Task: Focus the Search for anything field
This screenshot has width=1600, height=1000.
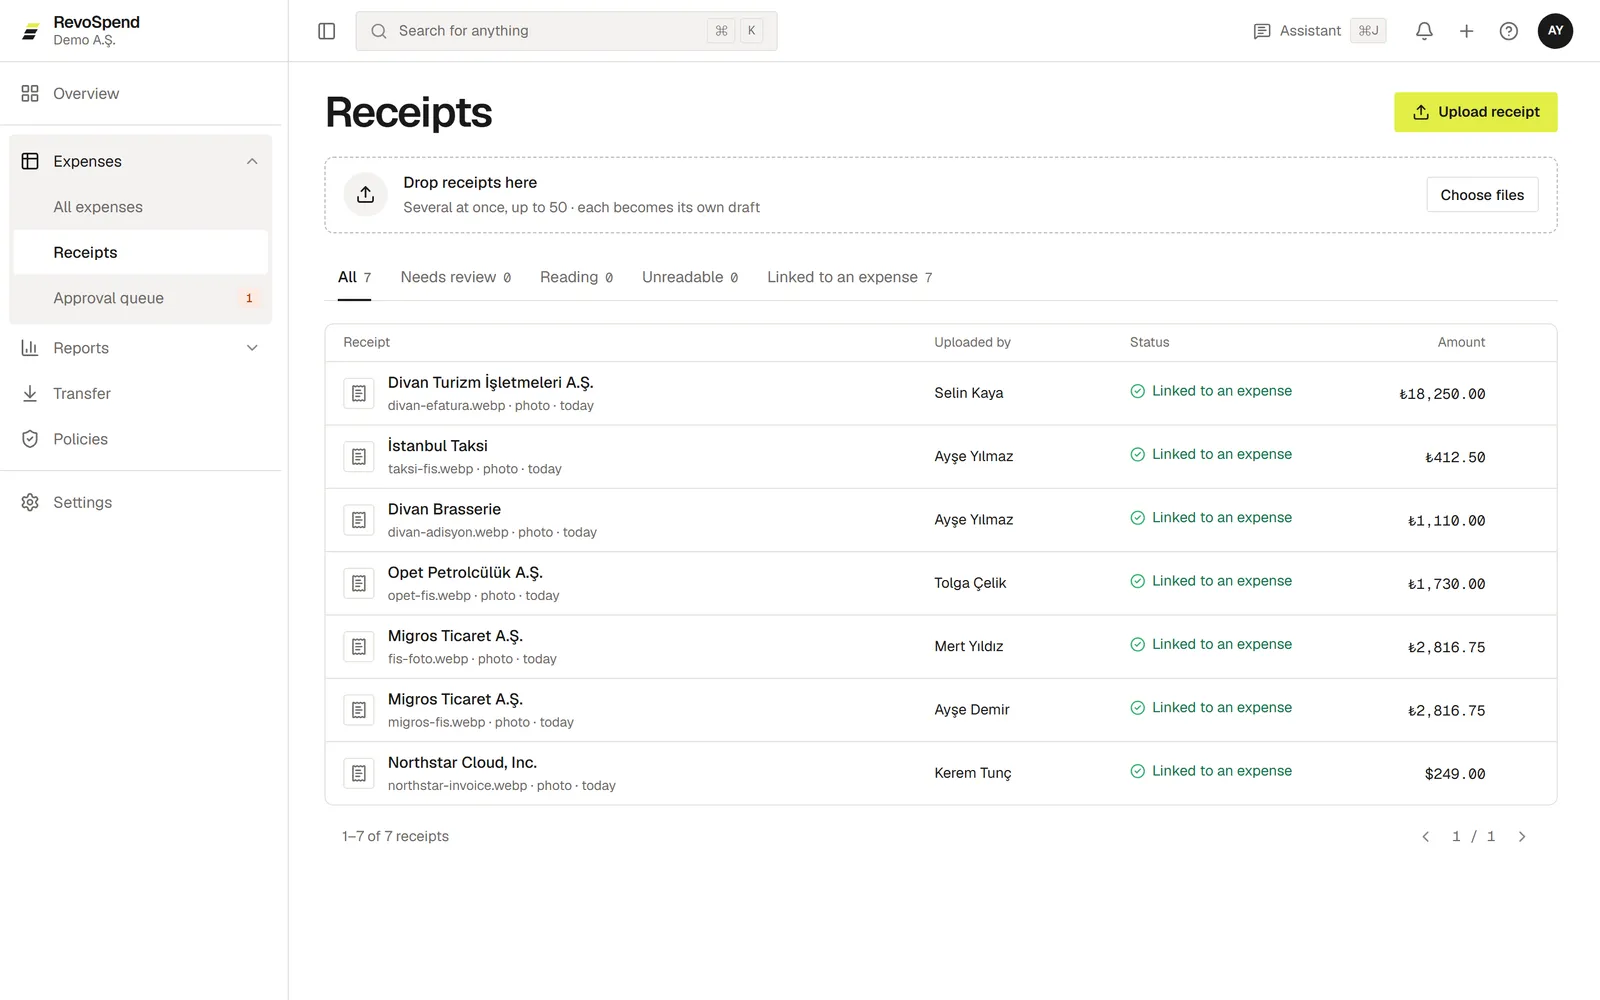Action: (x=566, y=31)
